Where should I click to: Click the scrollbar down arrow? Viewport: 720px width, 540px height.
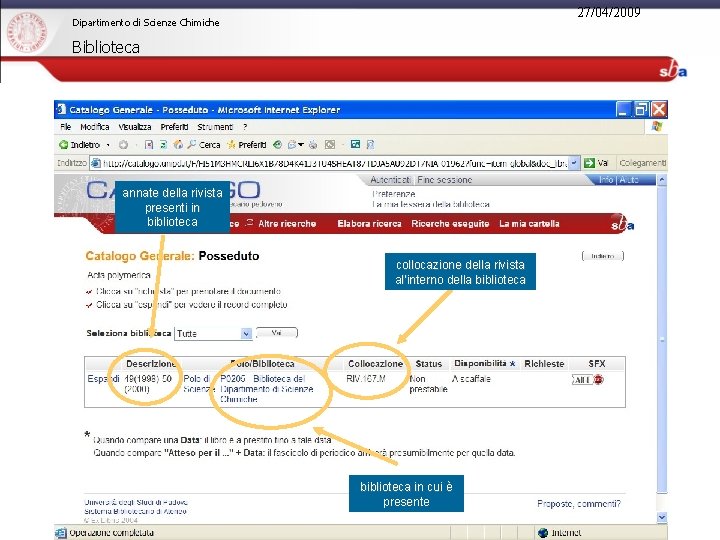pyautogui.click(x=662, y=518)
